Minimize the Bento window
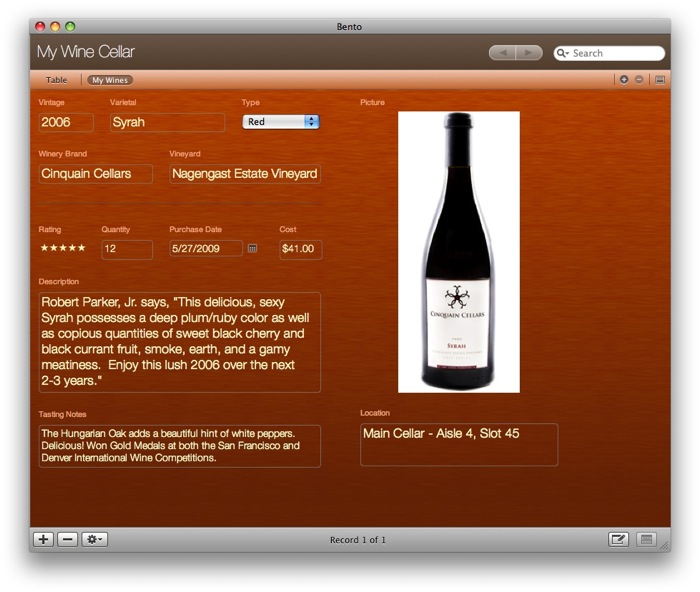Image resolution: width=700 pixels, height=592 pixels. (55, 26)
